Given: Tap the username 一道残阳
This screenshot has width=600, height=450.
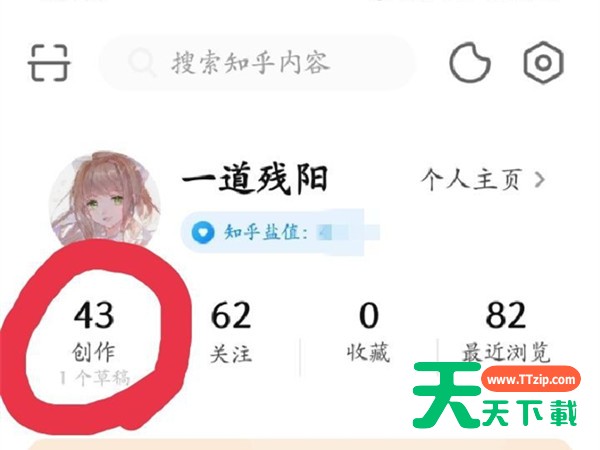Looking at the screenshot, I should [x=255, y=179].
